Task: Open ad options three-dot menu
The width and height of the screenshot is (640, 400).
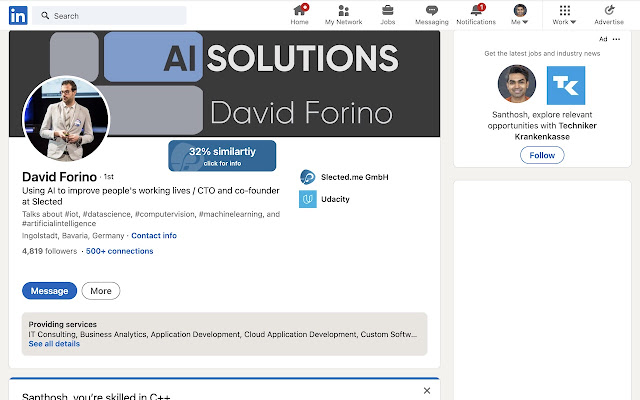Action: 616,39
